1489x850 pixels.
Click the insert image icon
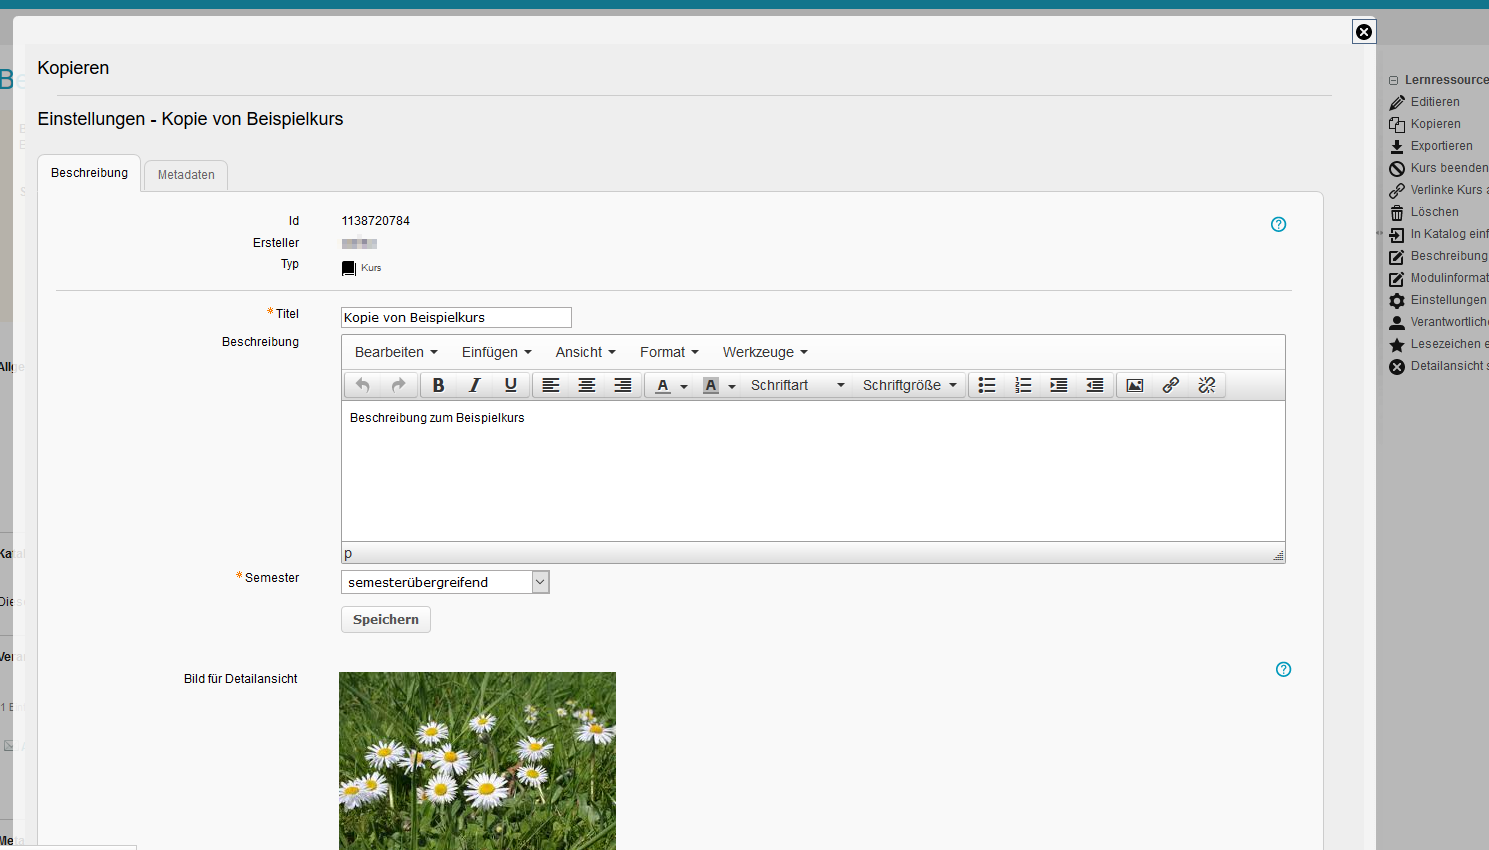(x=1135, y=385)
